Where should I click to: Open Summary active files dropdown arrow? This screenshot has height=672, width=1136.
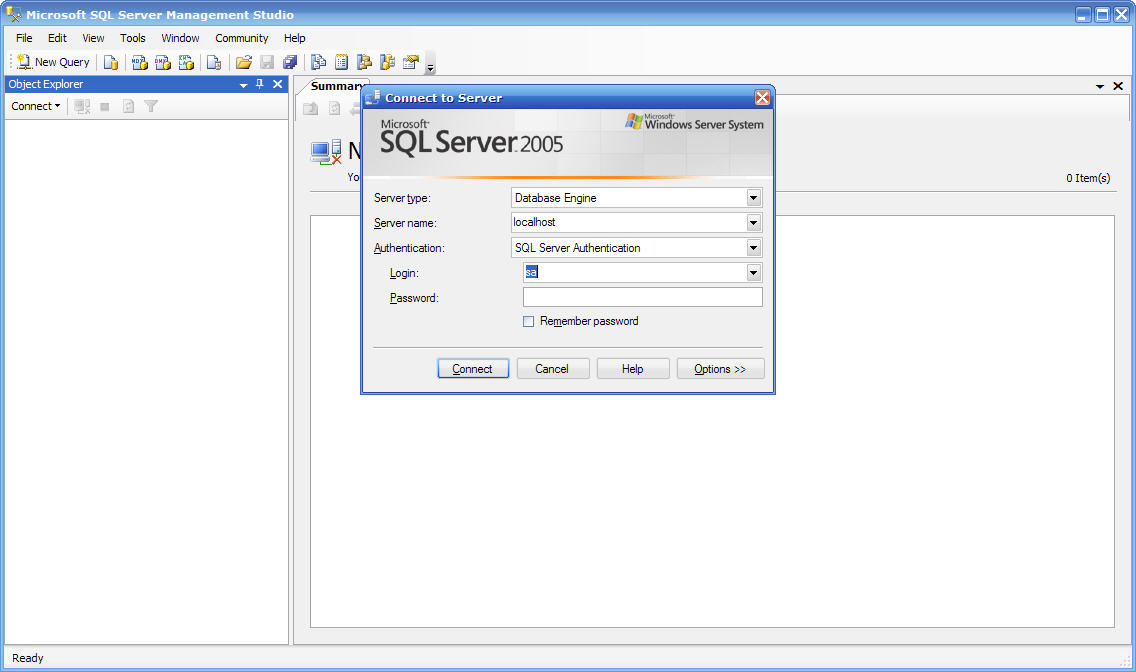click(1100, 86)
